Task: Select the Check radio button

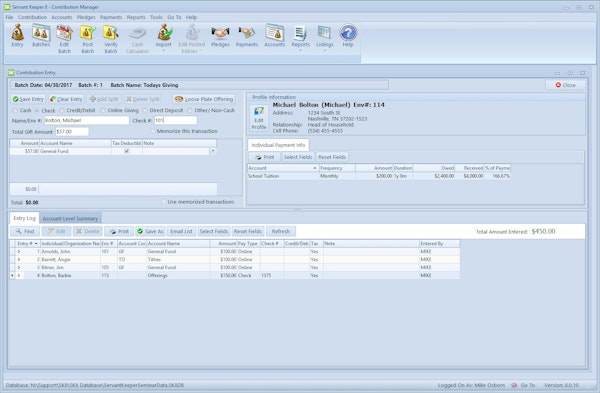Action: coord(38,111)
